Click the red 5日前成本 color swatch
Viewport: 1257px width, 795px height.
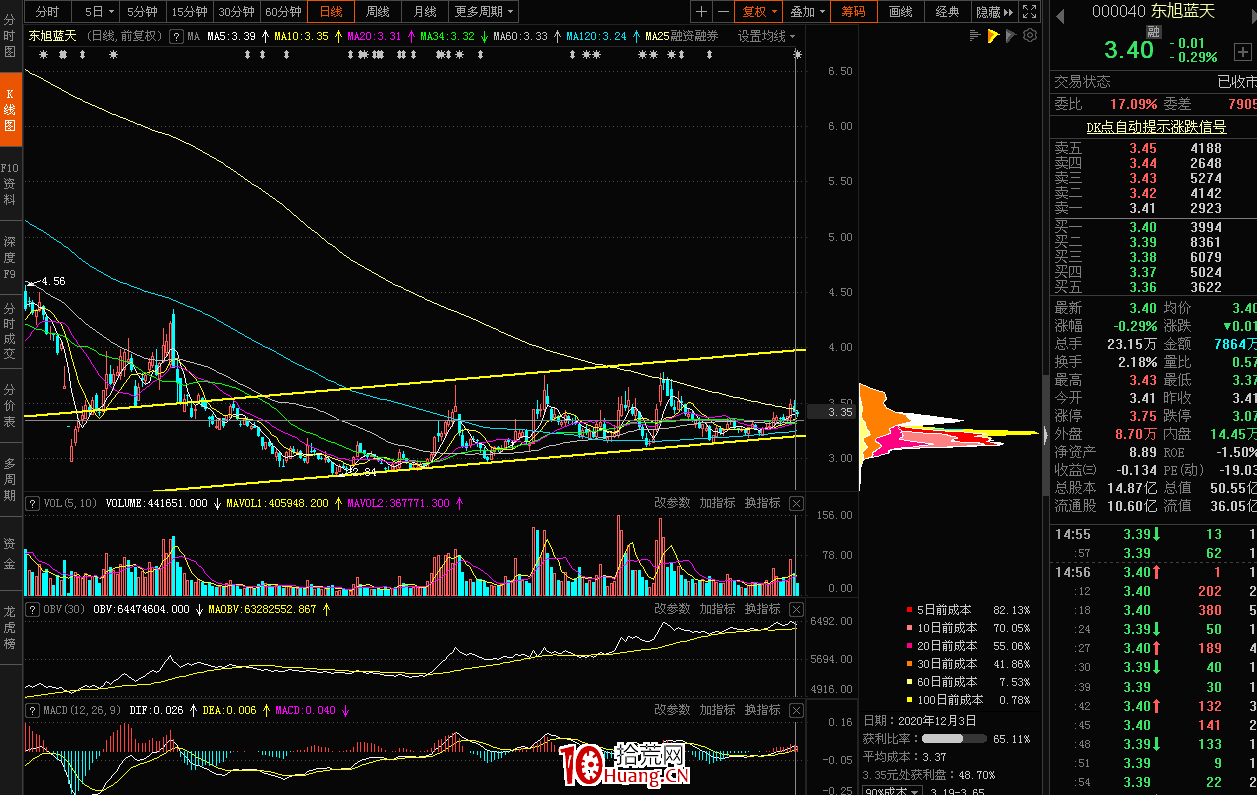pos(908,610)
